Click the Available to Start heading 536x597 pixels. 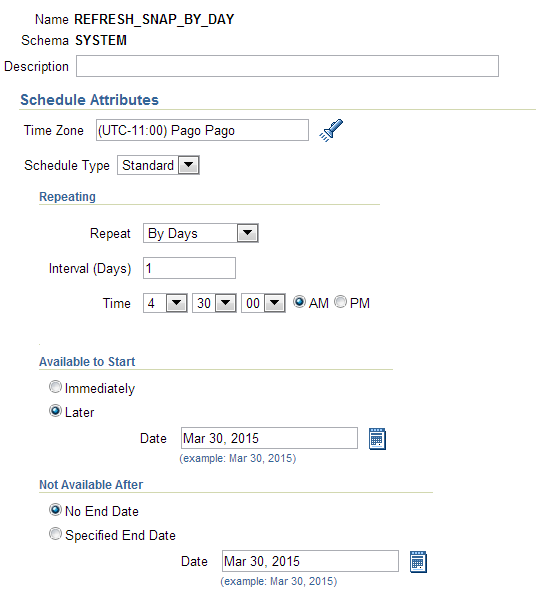tap(87, 361)
